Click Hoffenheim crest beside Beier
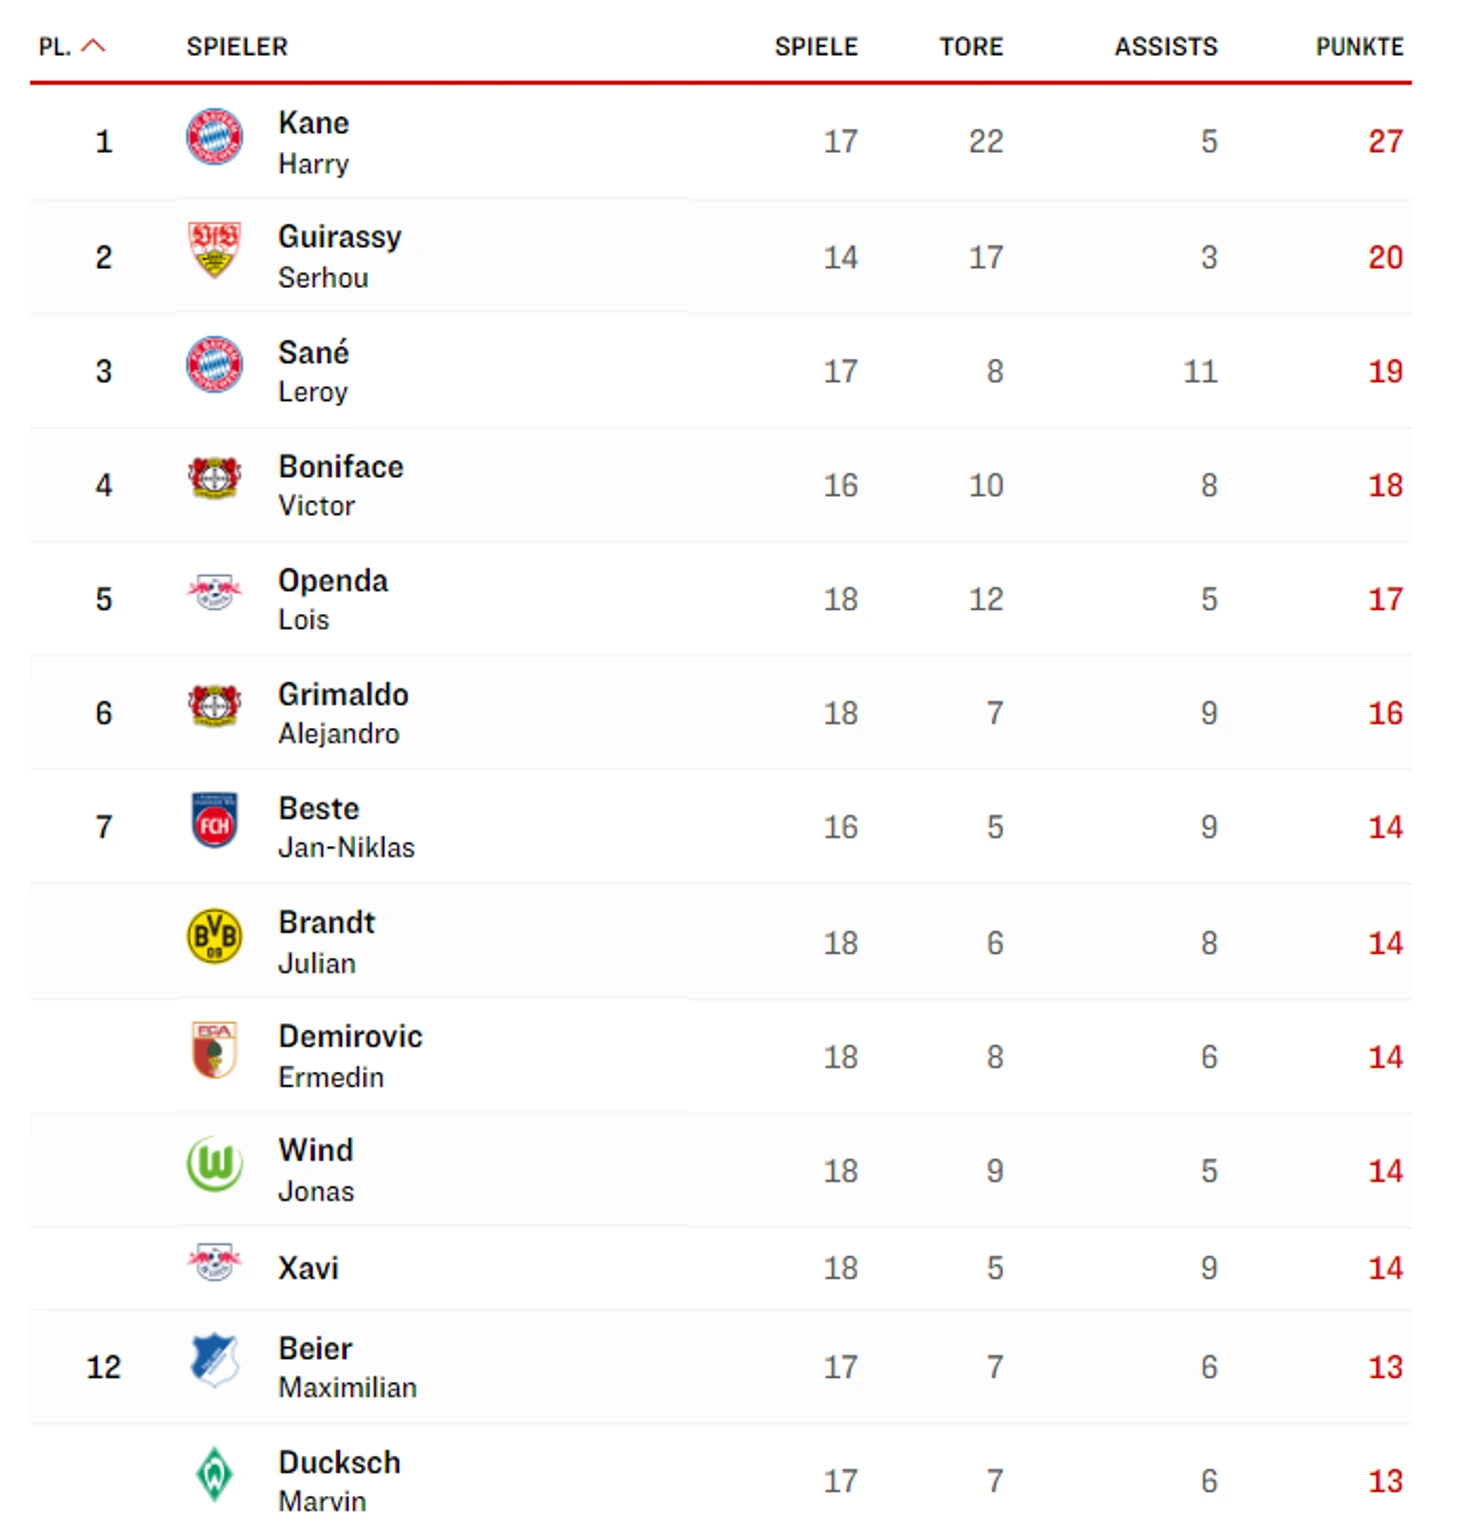The height and width of the screenshot is (1525, 1460). pos(214,1360)
